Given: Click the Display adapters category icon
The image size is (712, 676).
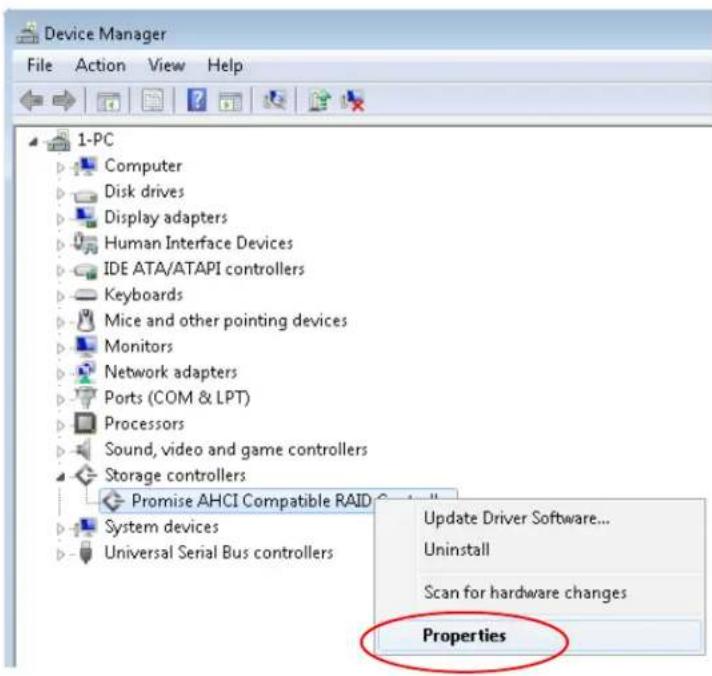Looking at the screenshot, I should coord(85,217).
